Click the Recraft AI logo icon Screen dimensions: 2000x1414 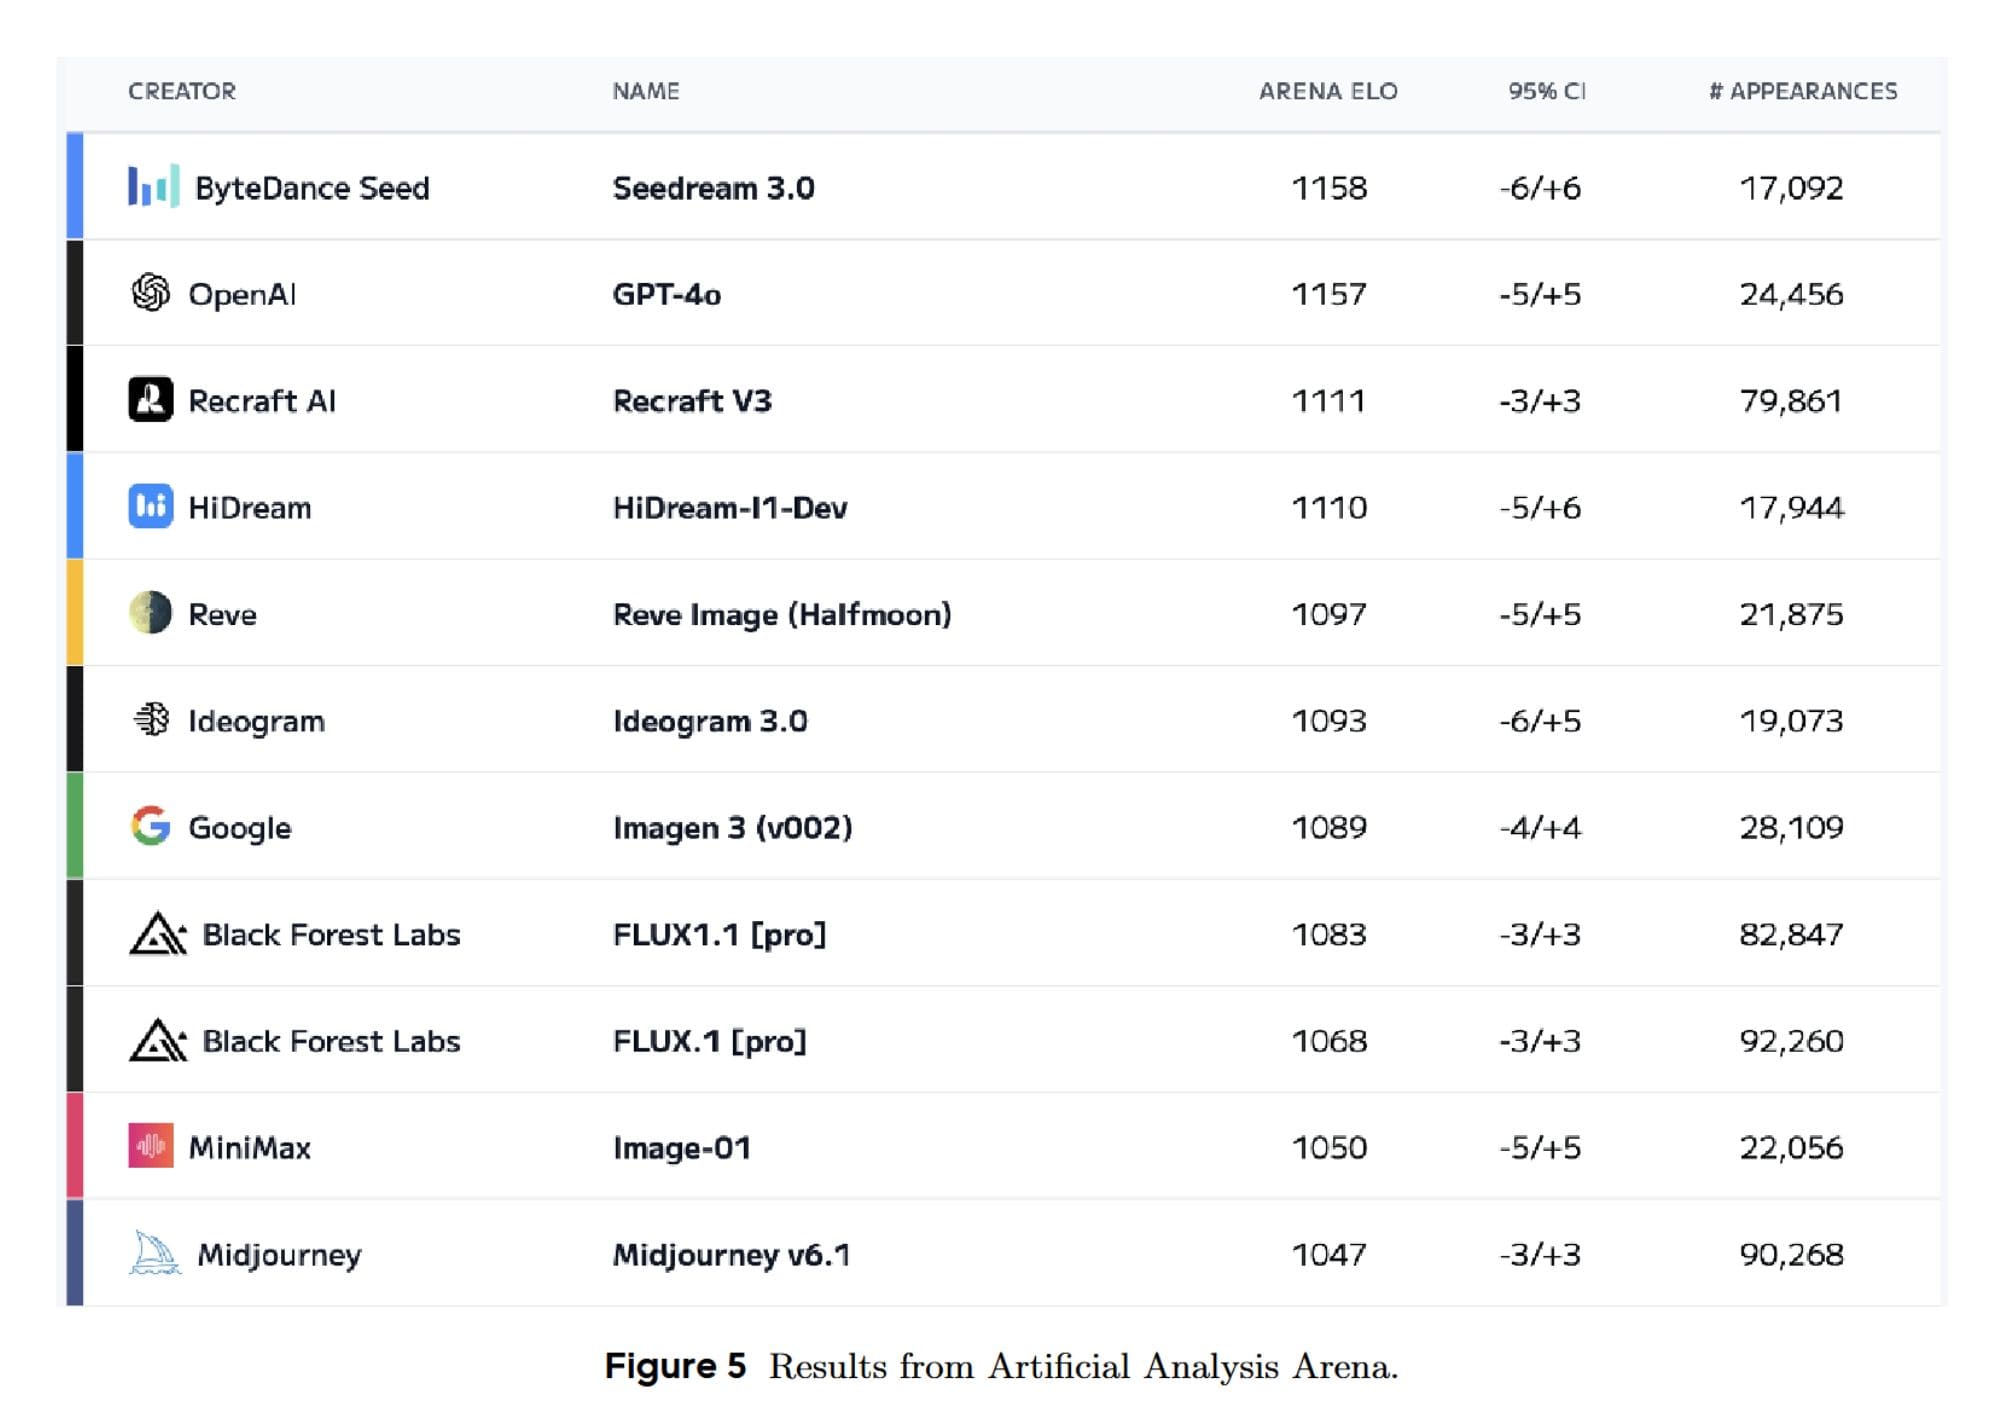coord(151,400)
